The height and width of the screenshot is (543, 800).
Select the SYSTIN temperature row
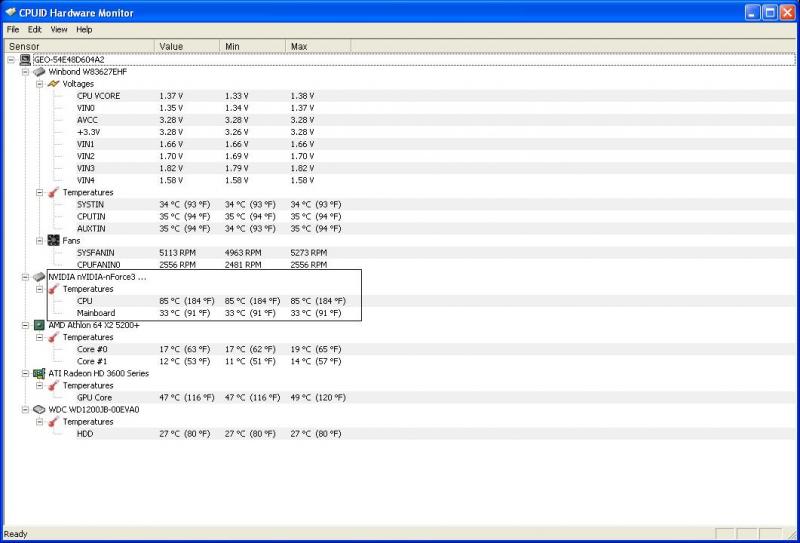click(400, 205)
